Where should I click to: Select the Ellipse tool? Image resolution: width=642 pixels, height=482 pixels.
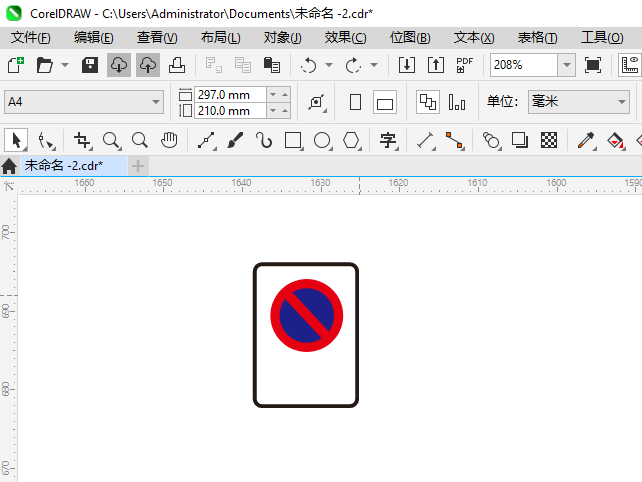pos(322,140)
